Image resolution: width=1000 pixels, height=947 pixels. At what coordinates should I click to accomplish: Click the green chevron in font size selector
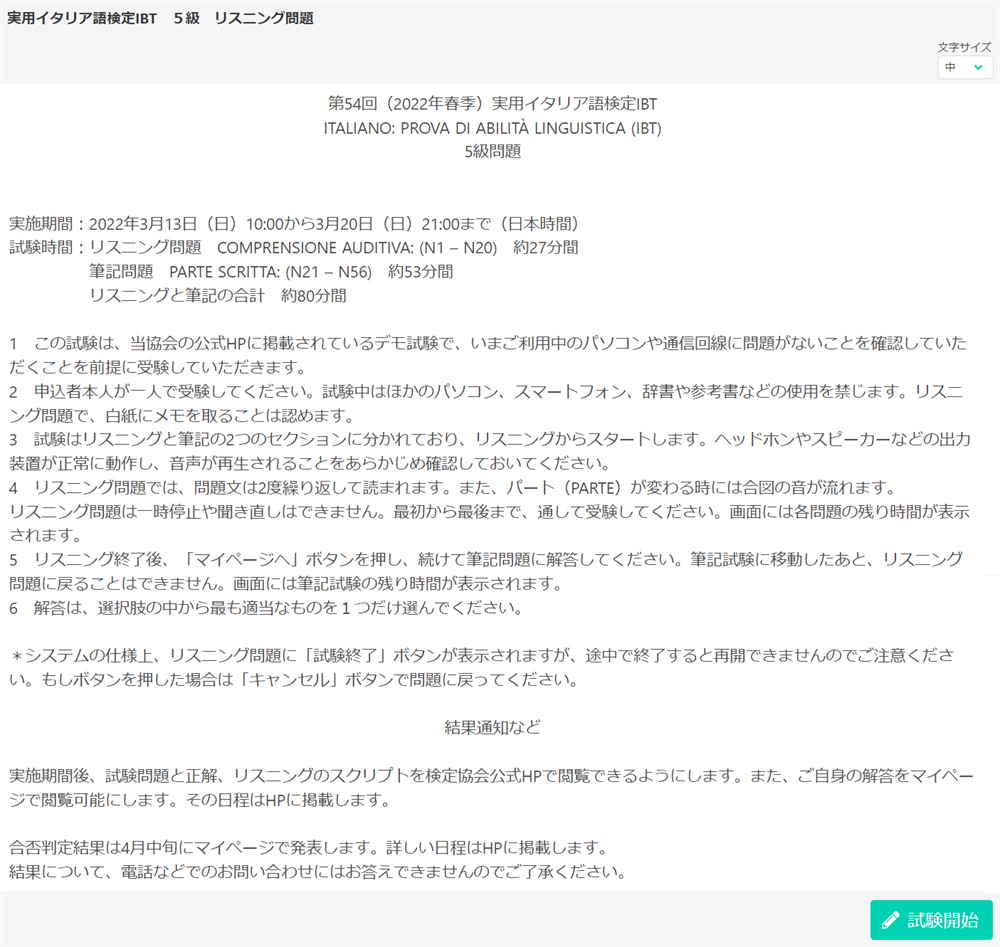[978, 67]
